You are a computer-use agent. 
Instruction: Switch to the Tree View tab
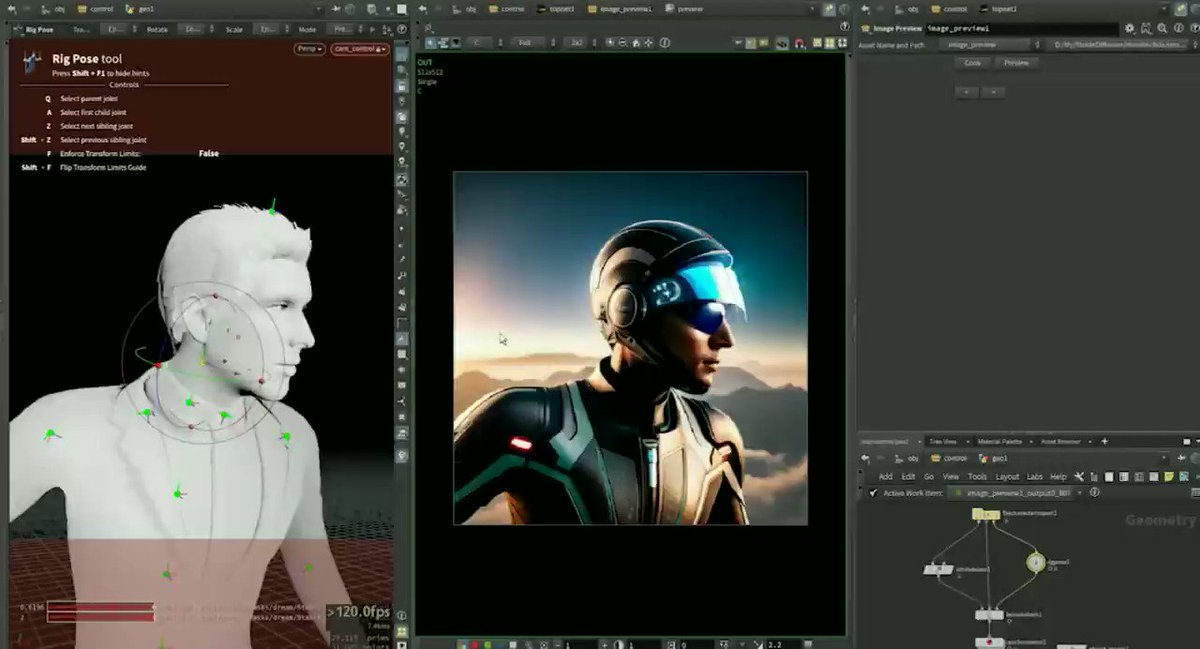pos(943,441)
